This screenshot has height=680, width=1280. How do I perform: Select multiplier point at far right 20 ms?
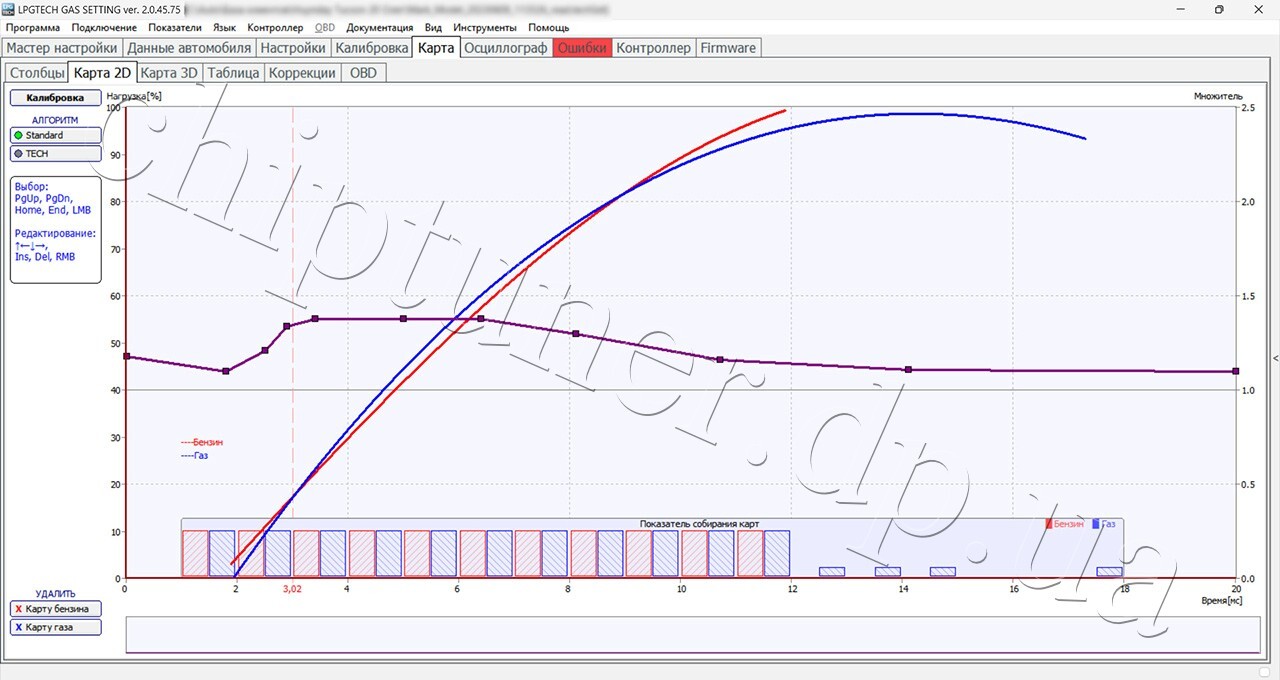click(1236, 371)
